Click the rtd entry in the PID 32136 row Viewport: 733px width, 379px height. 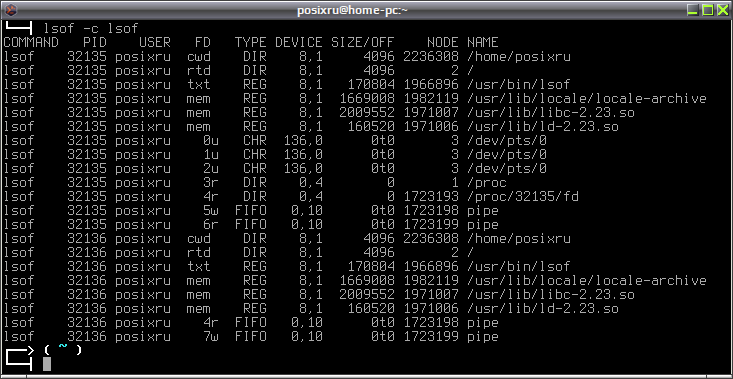pyautogui.click(x=199, y=253)
